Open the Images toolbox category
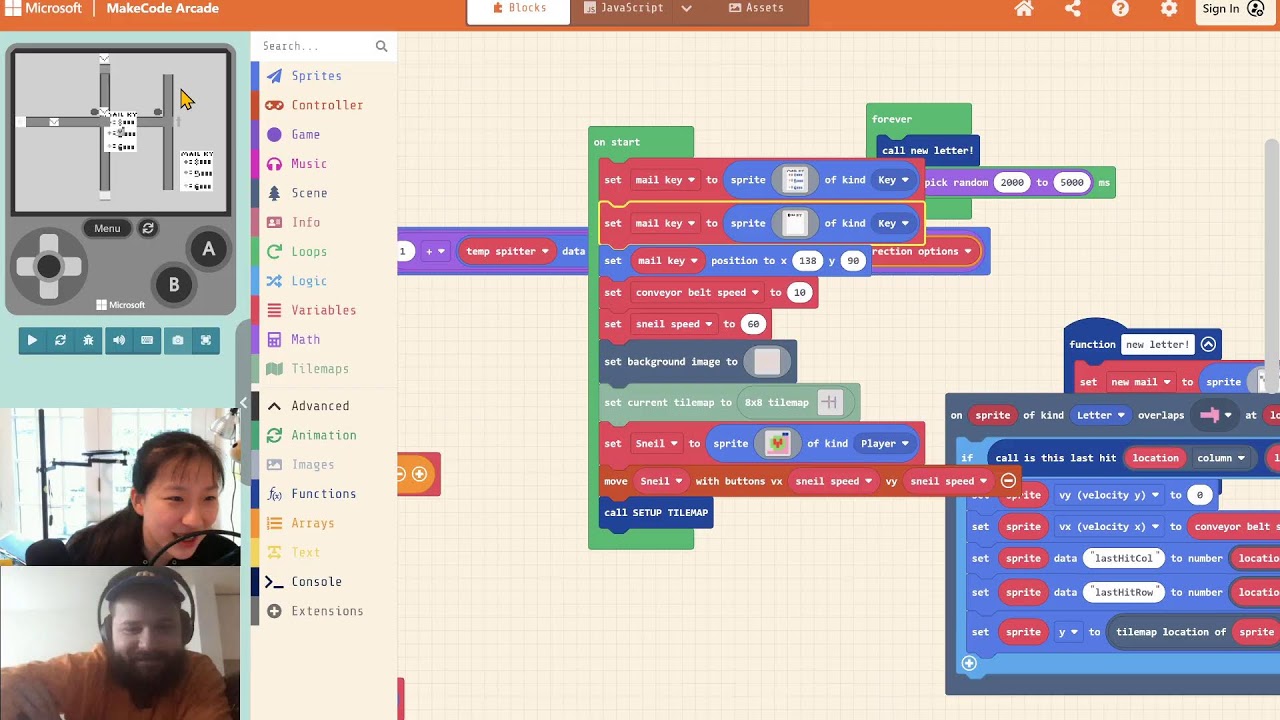 [324, 464]
